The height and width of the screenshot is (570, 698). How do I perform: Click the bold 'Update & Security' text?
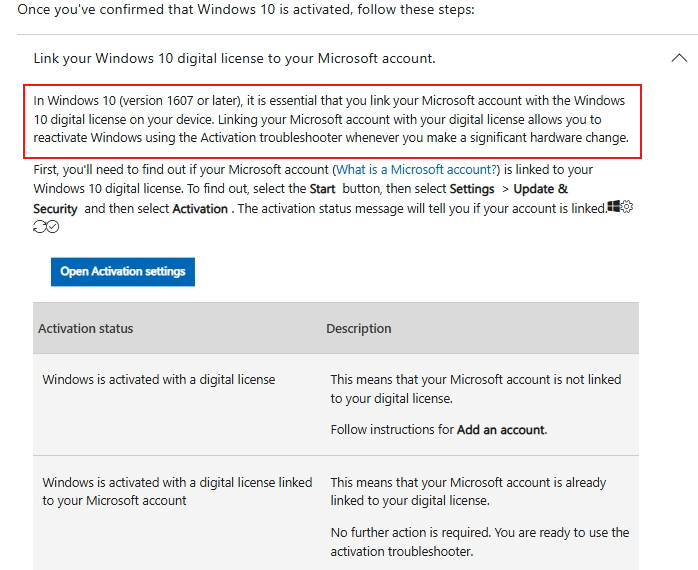tap(541, 189)
